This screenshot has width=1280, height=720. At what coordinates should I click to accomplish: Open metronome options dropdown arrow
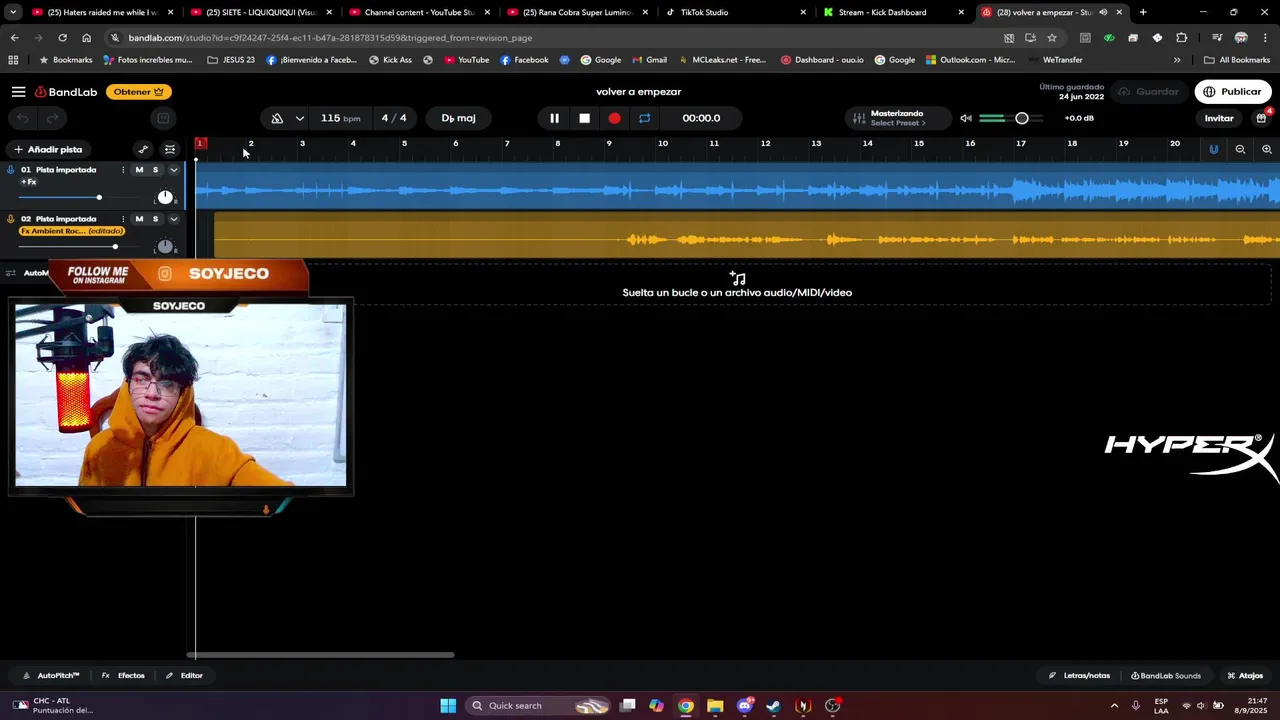click(299, 118)
